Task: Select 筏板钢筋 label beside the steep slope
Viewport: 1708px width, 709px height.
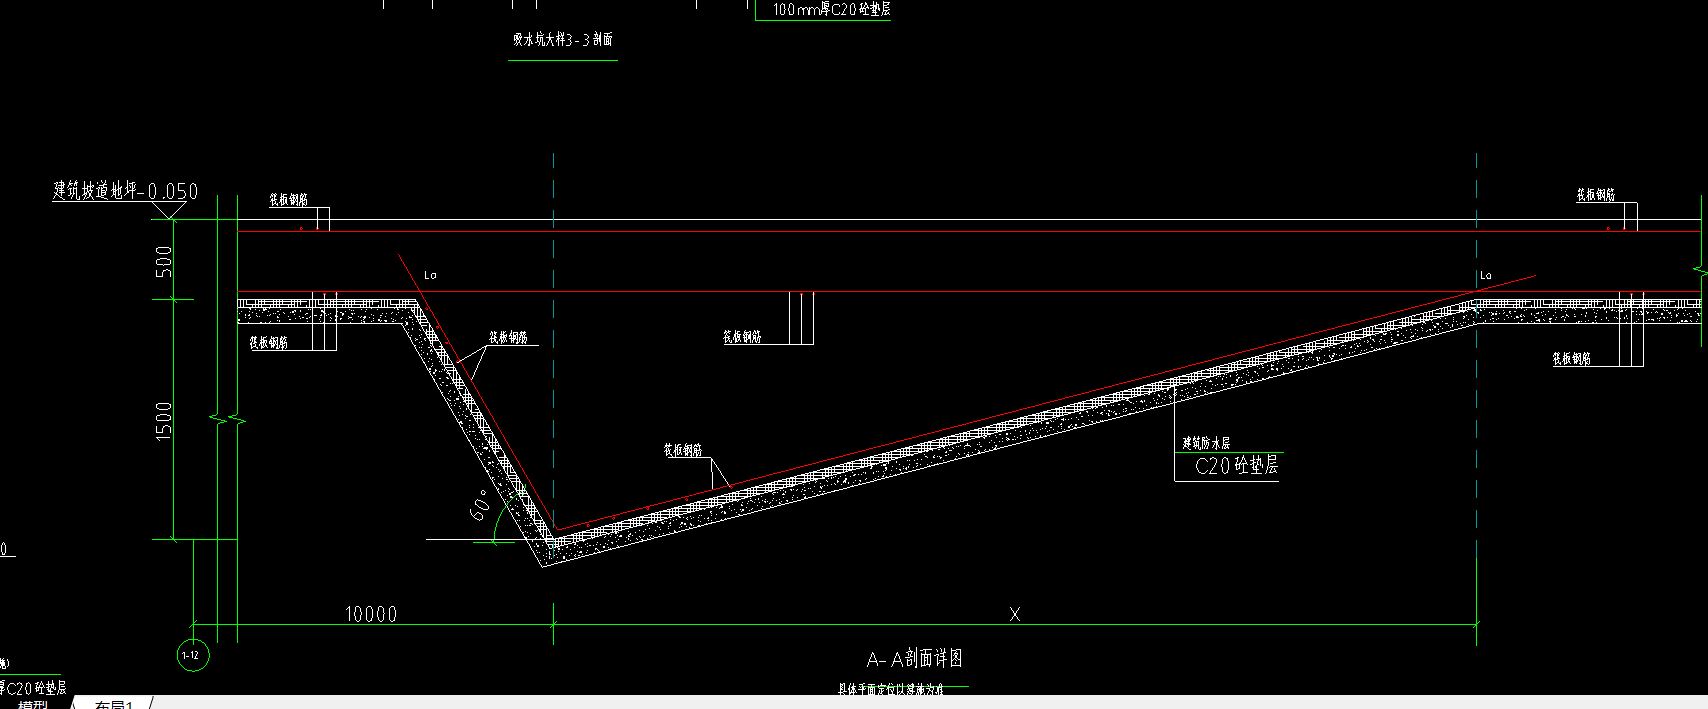Action: pos(508,337)
